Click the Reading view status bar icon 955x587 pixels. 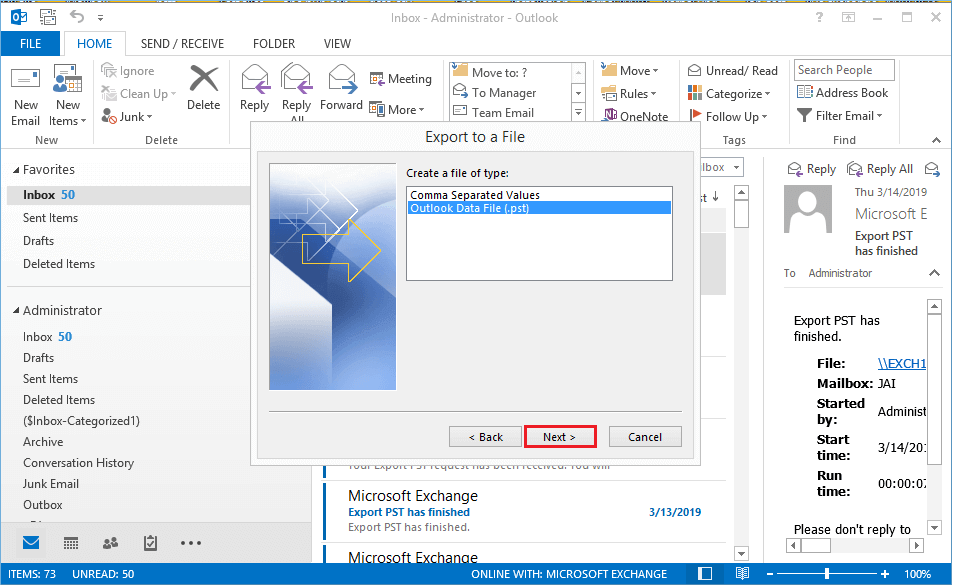click(742, 574)
